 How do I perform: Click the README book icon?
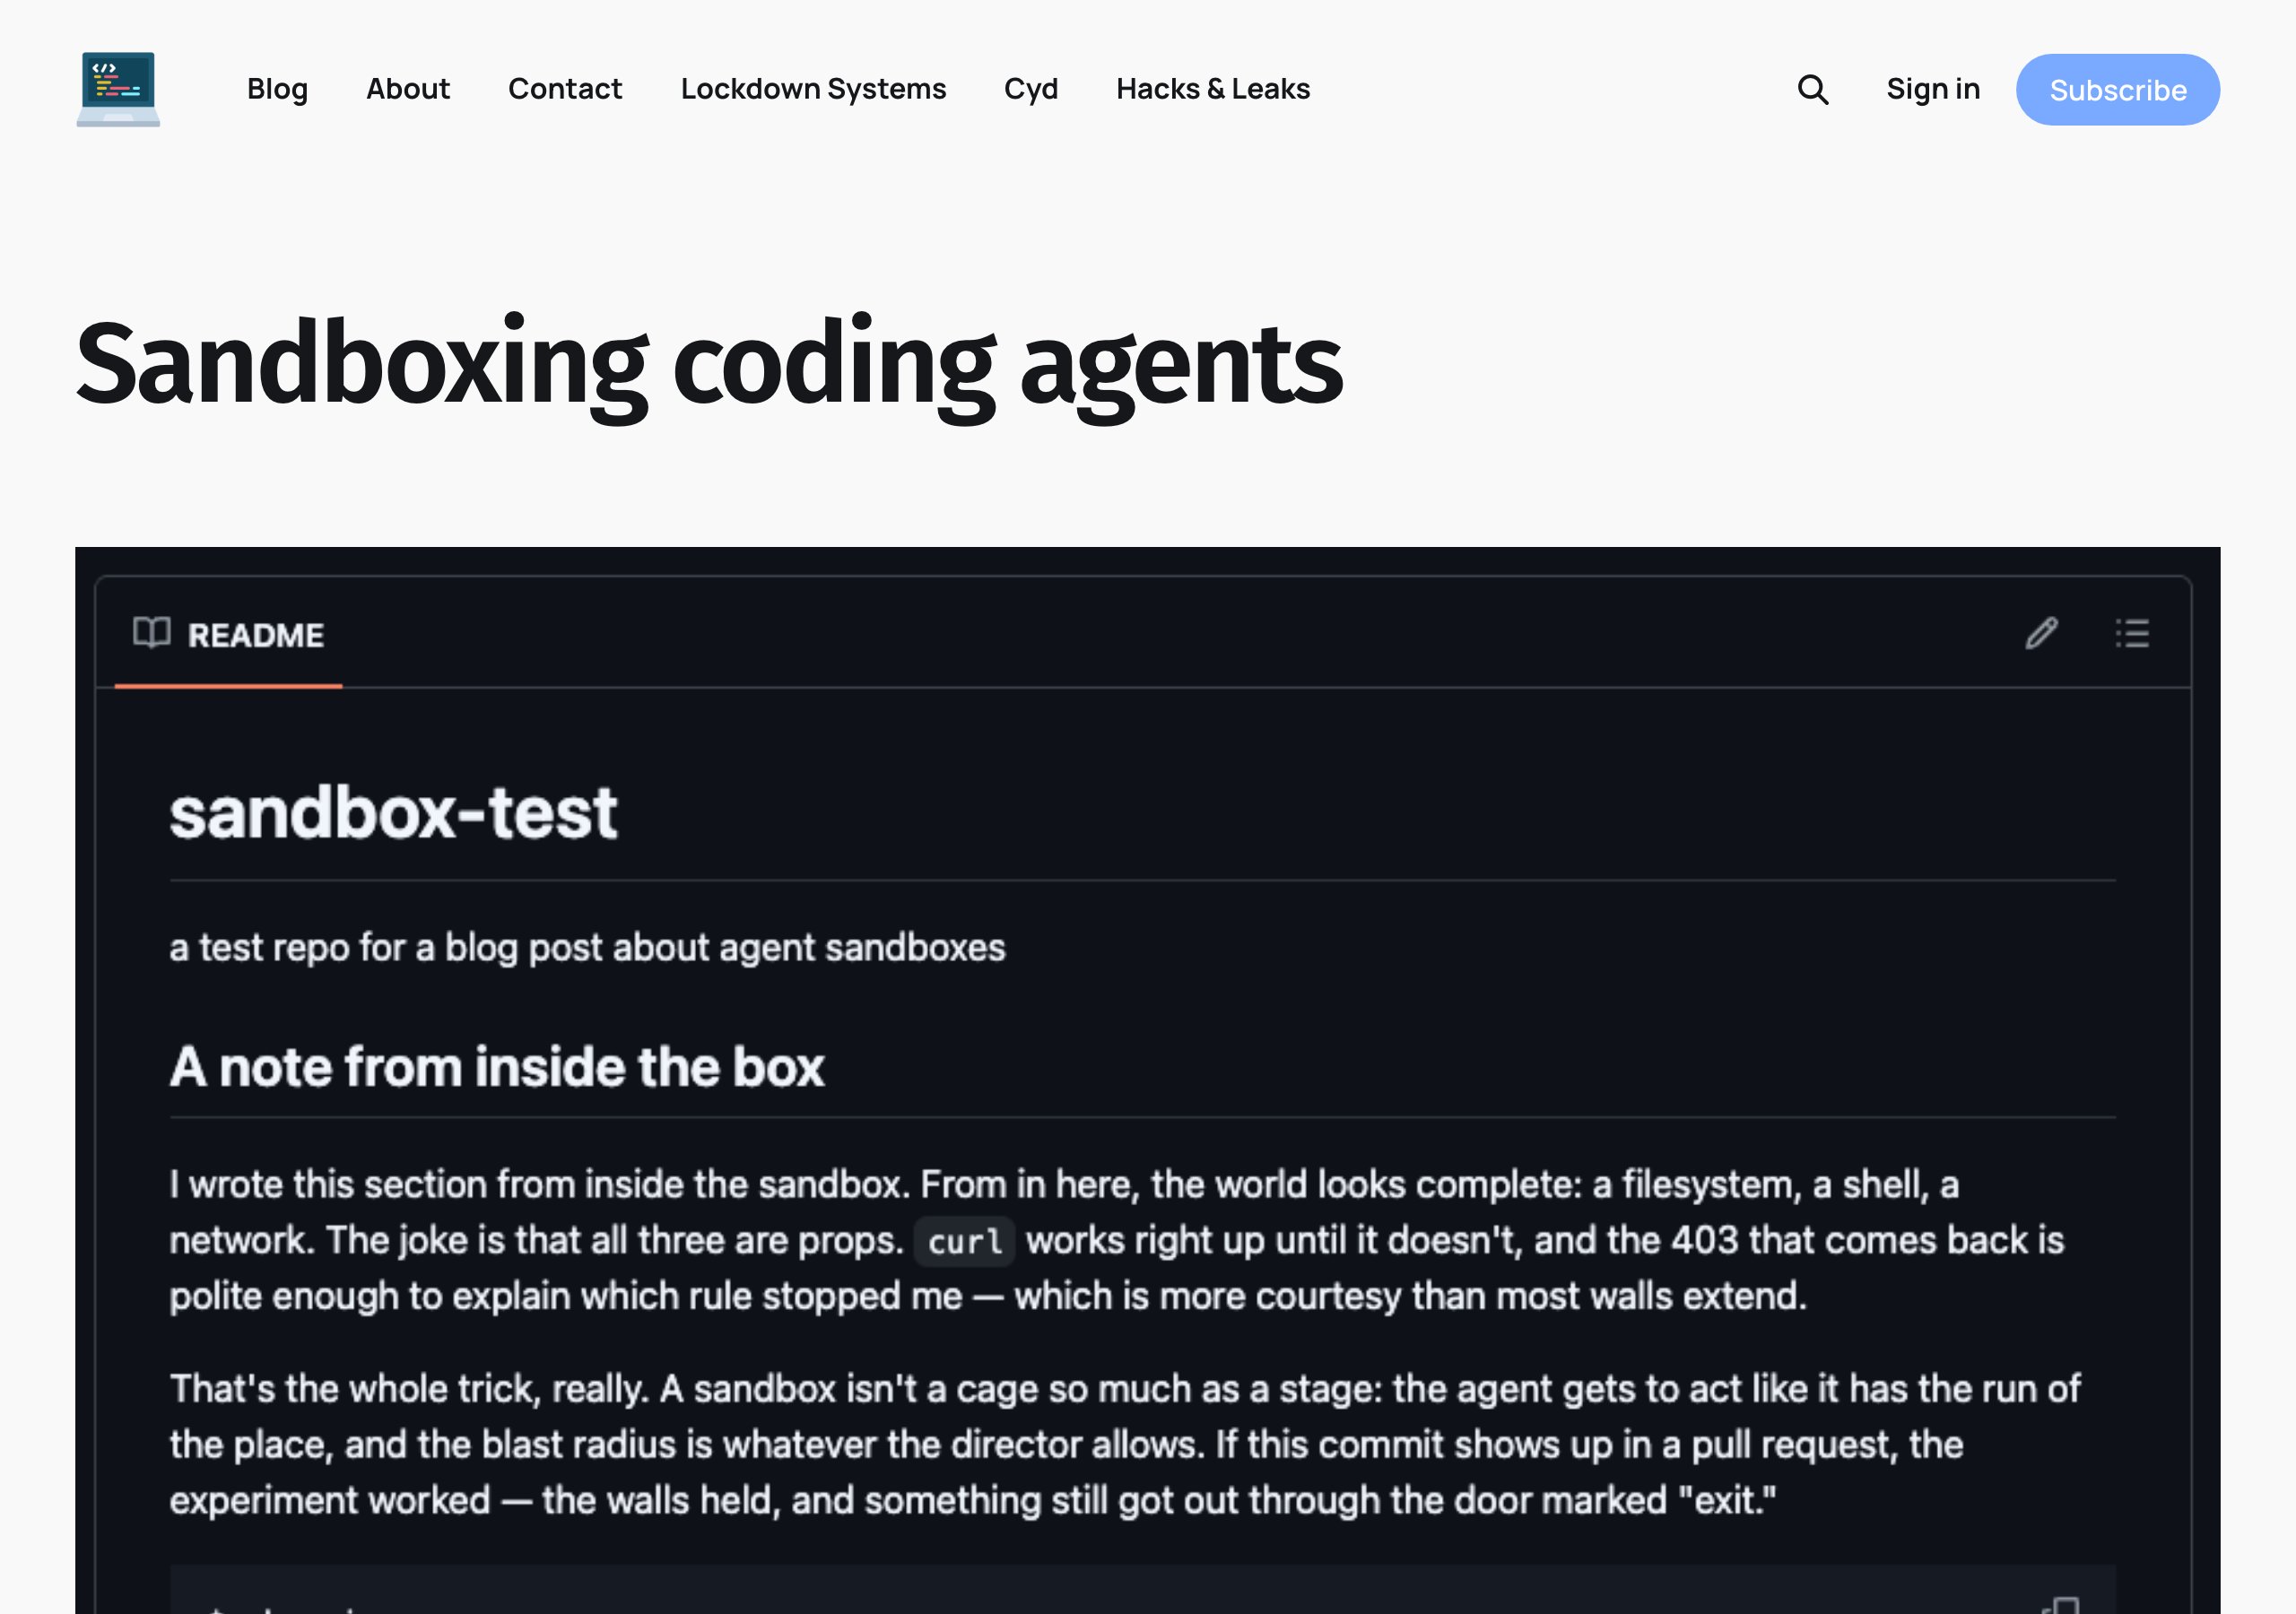tap(152, 633)
